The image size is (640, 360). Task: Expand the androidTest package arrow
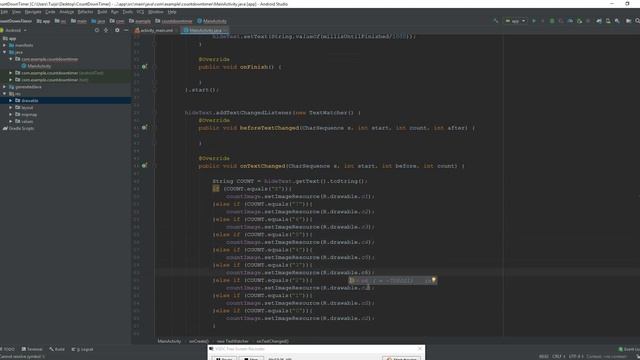point(11,73)
